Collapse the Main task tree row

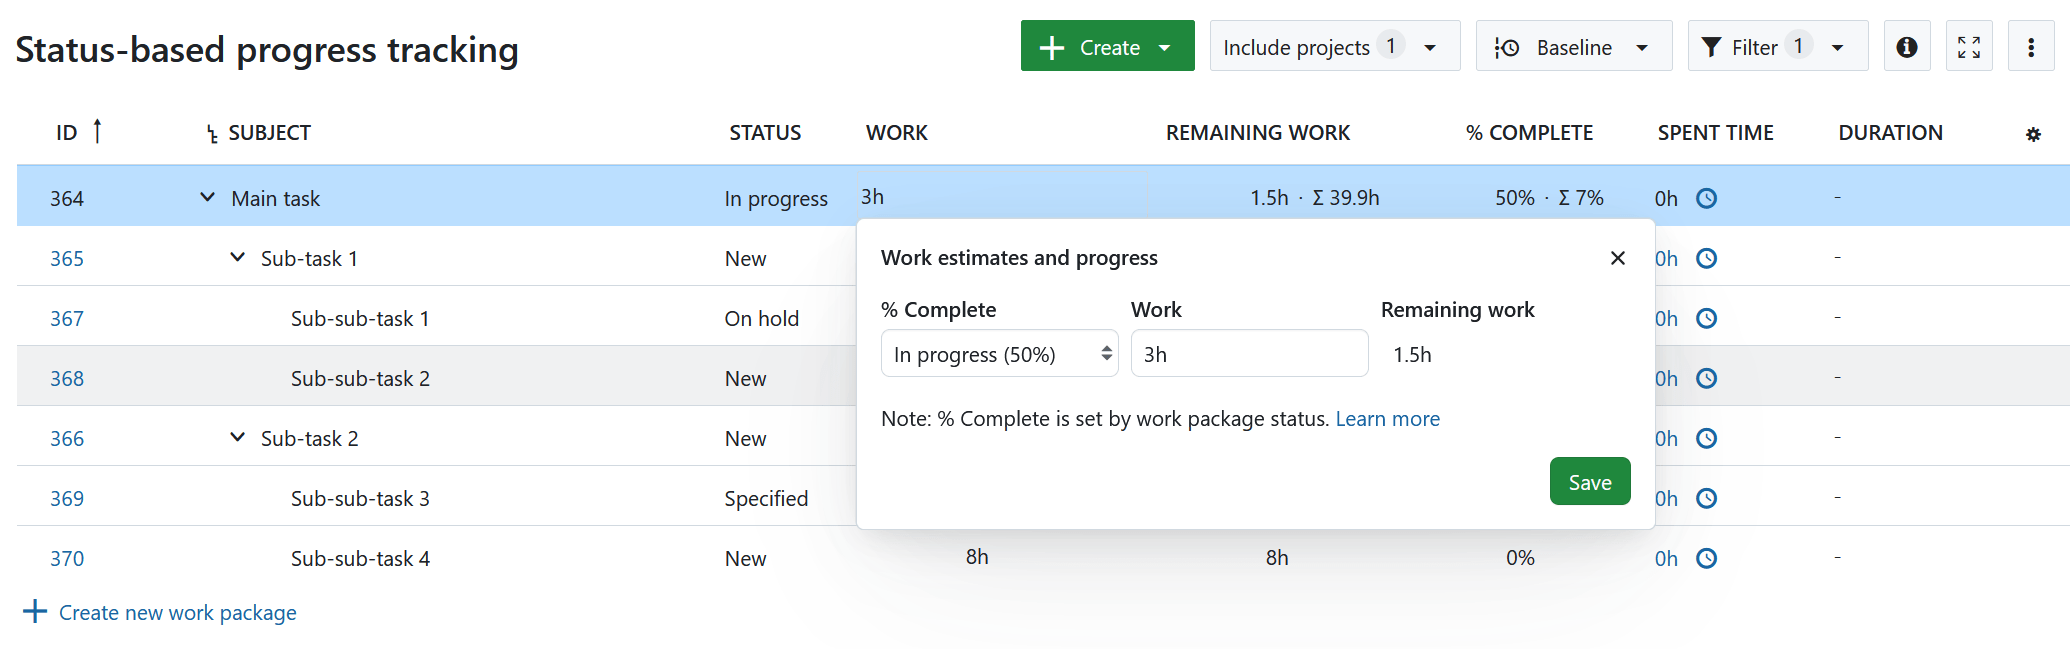[x=207, y=197]
